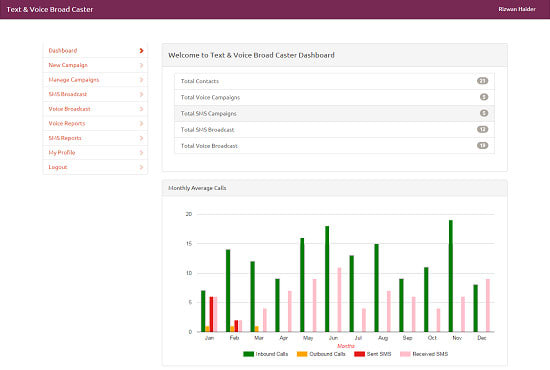Click the Text & Voice Broad Caster title

(50, 9)
